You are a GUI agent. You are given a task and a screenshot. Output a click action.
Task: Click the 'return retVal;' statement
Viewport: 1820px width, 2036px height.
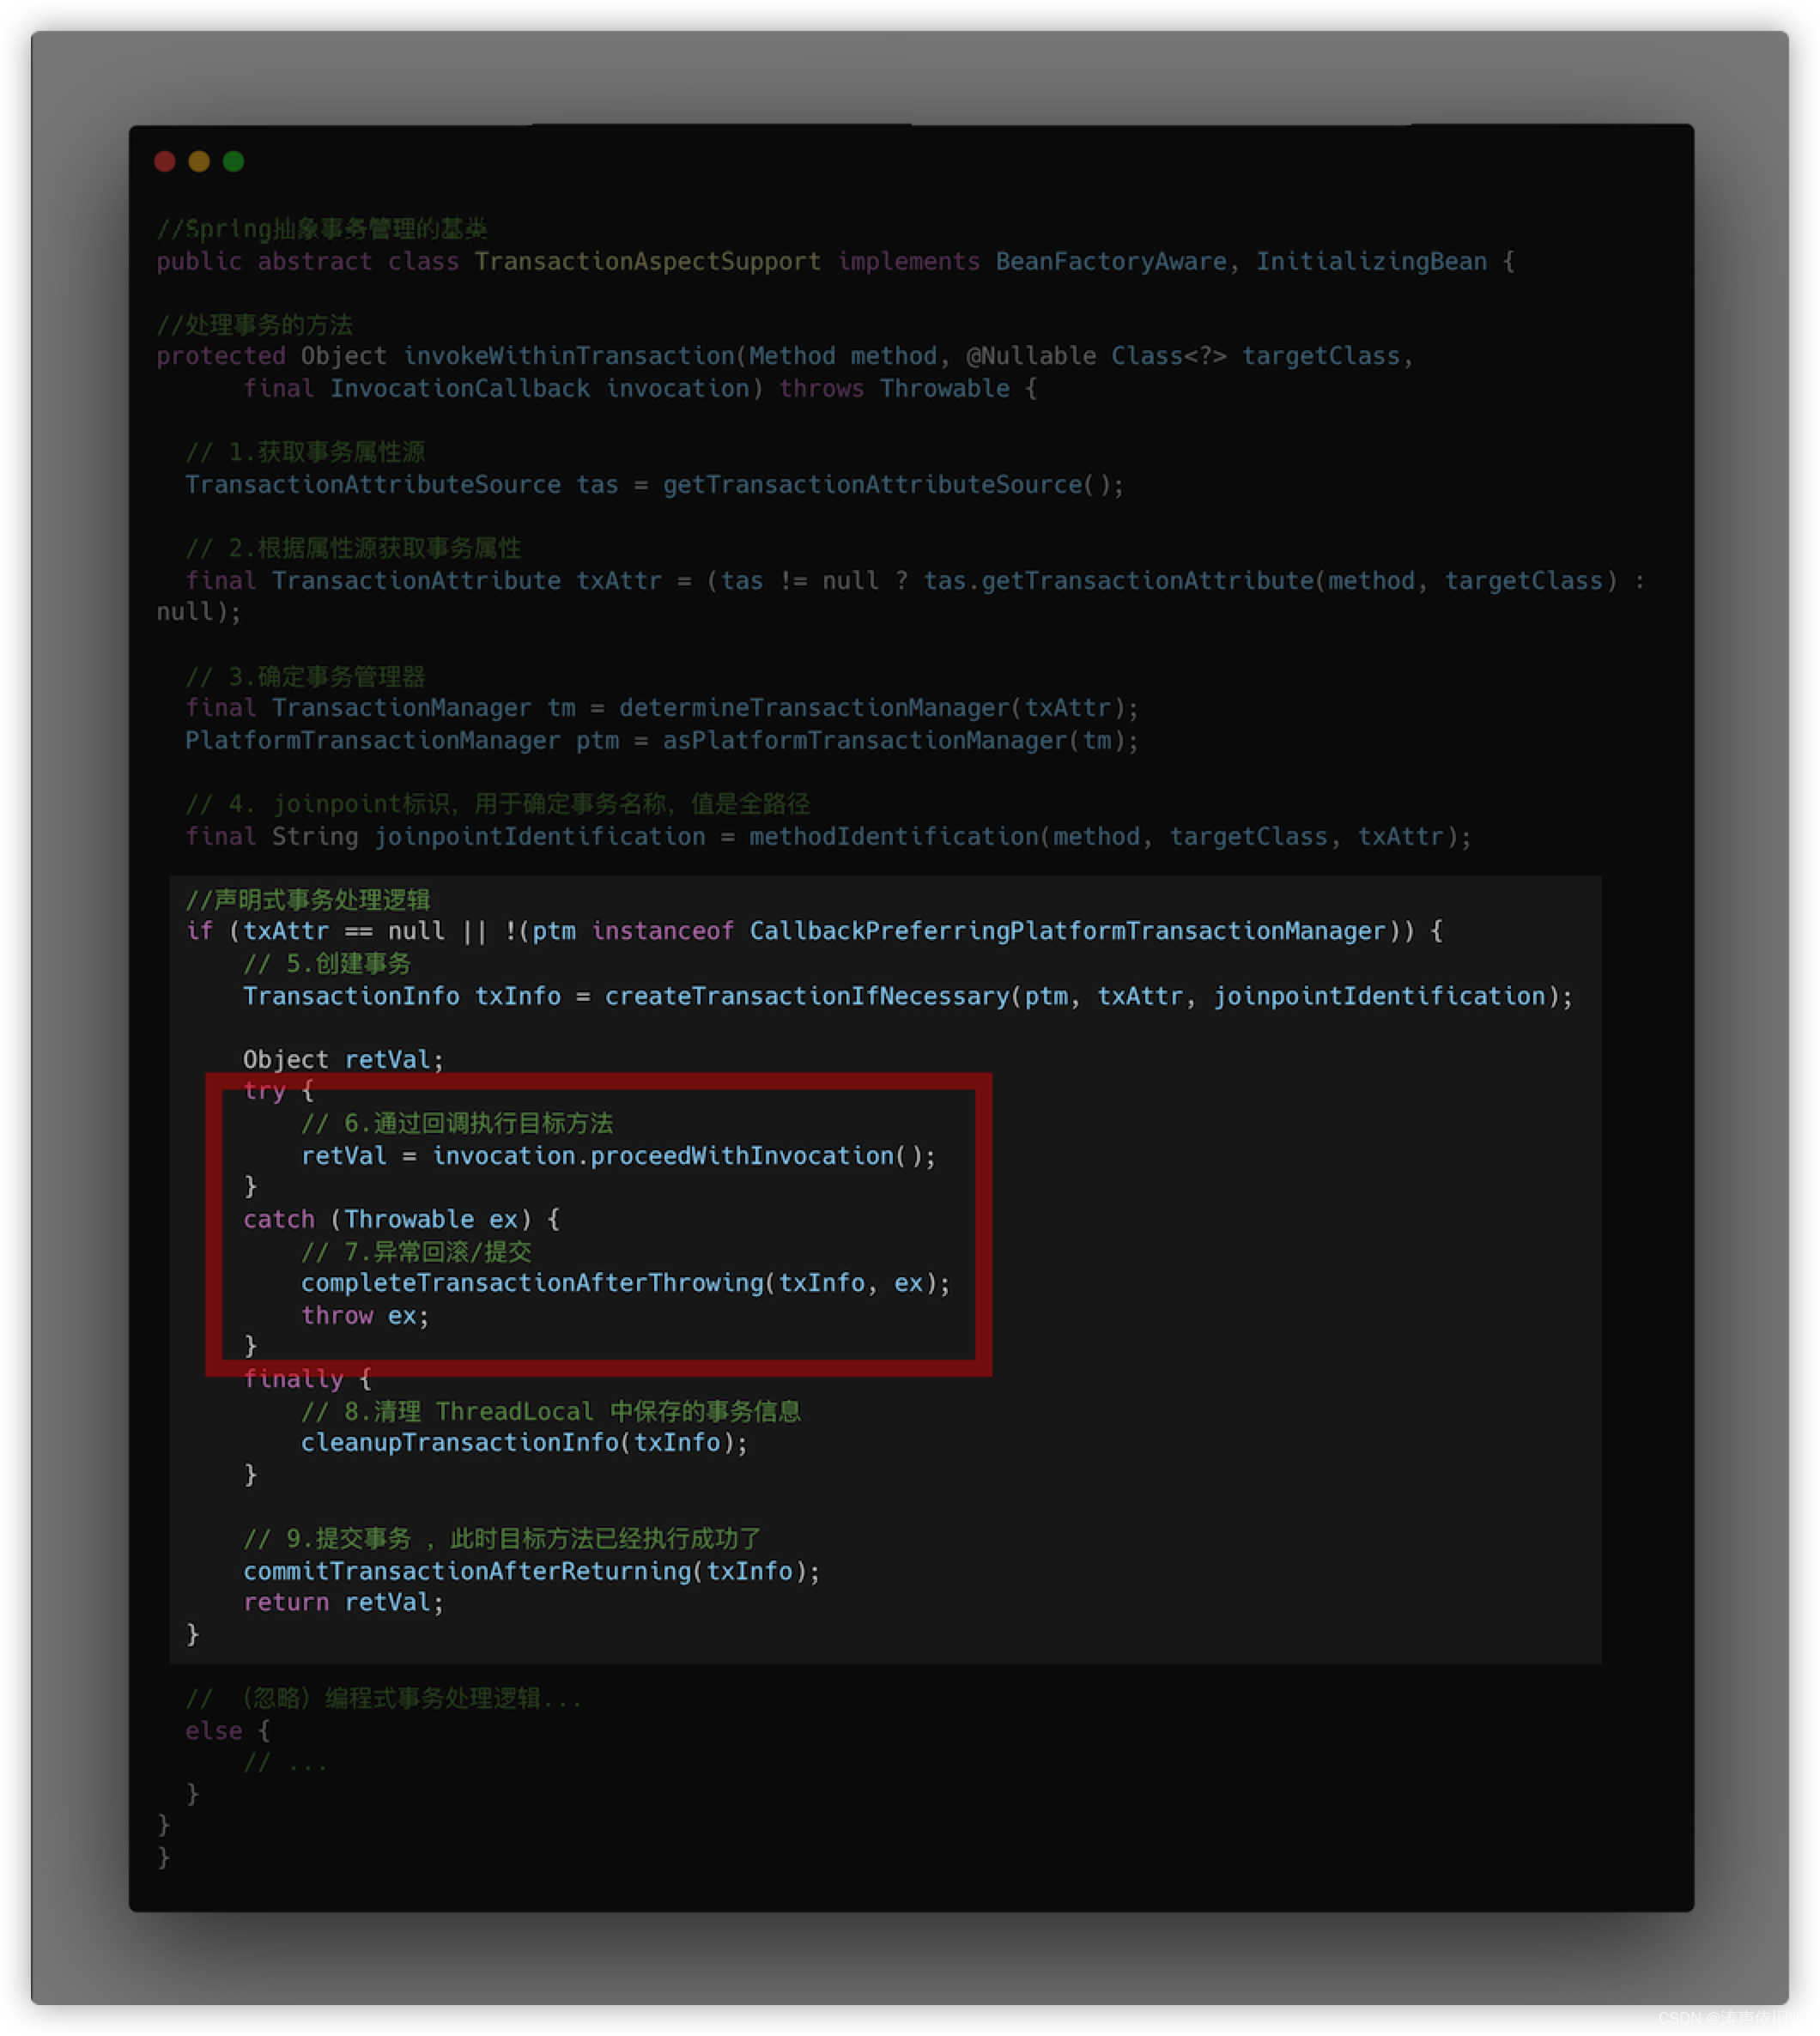[x=343, y=1603]
